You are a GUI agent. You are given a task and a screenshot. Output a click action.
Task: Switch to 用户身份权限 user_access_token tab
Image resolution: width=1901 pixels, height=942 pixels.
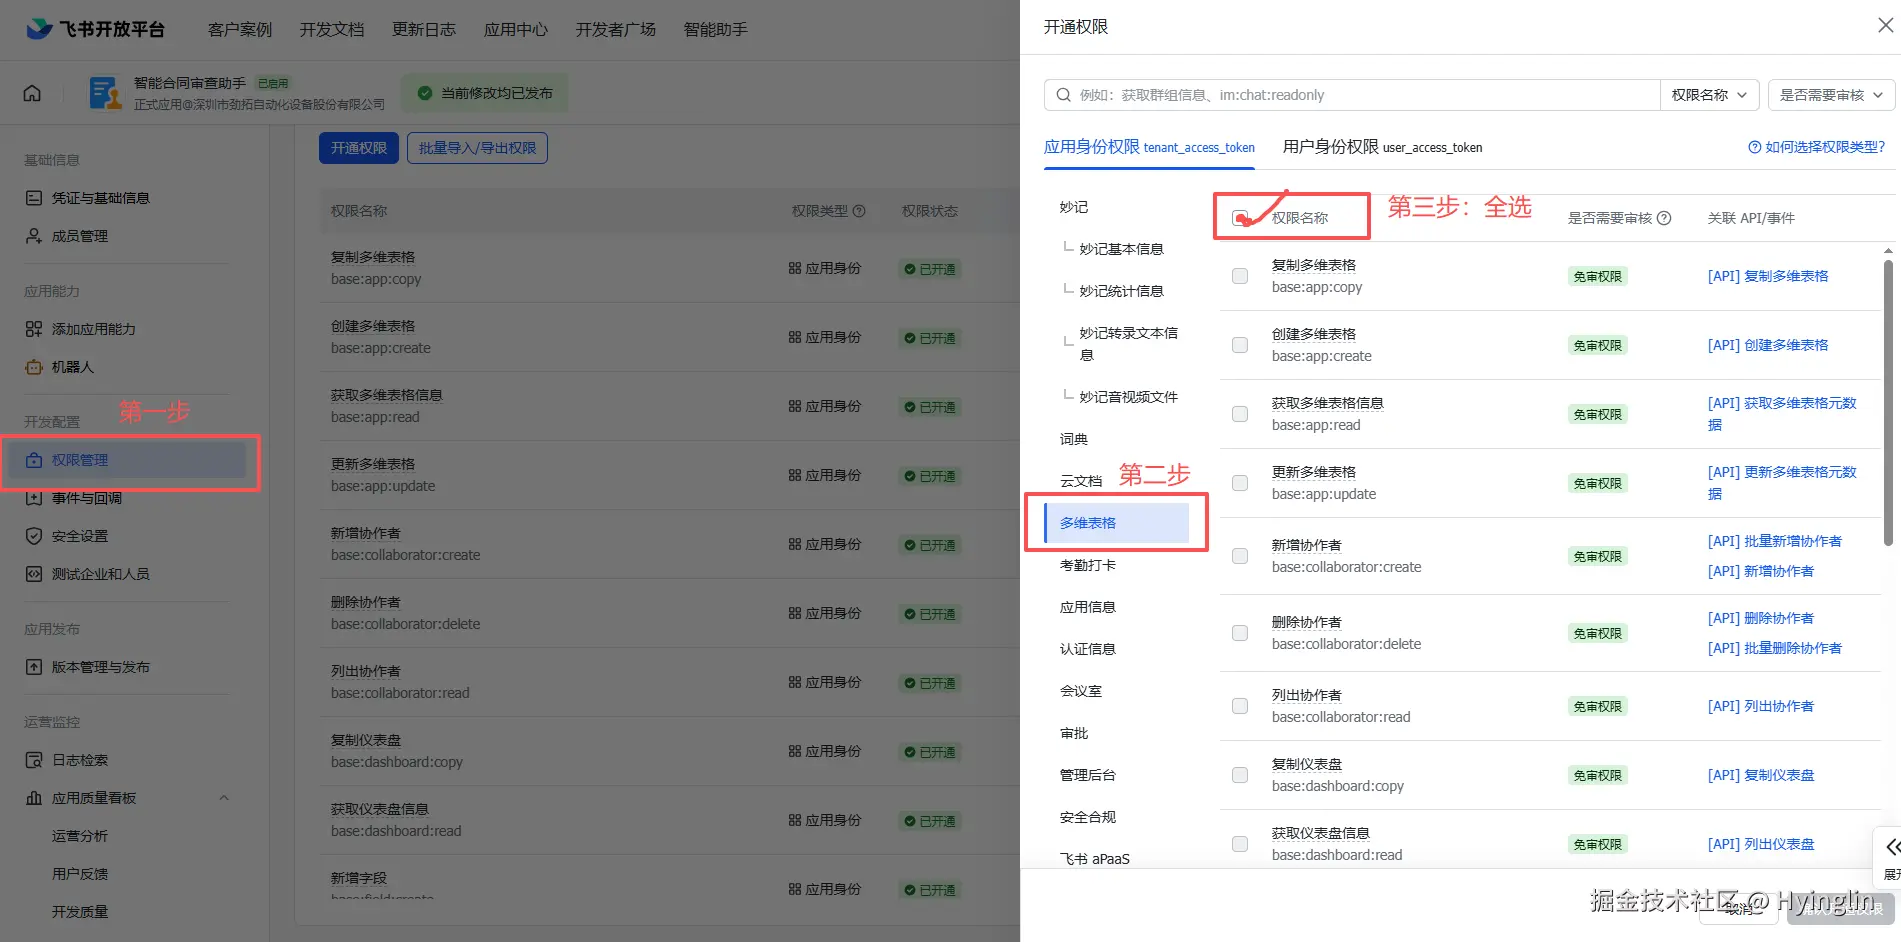click(1382, 147)
